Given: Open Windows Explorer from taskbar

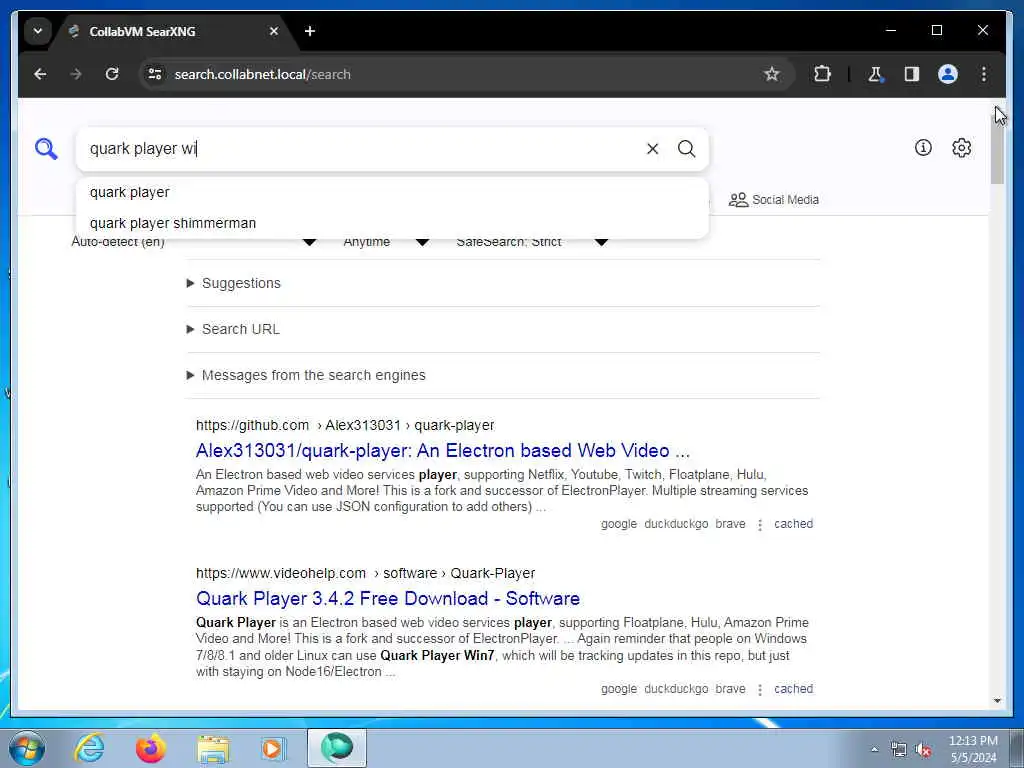Looking at the screenshot, I should point(213,749).
